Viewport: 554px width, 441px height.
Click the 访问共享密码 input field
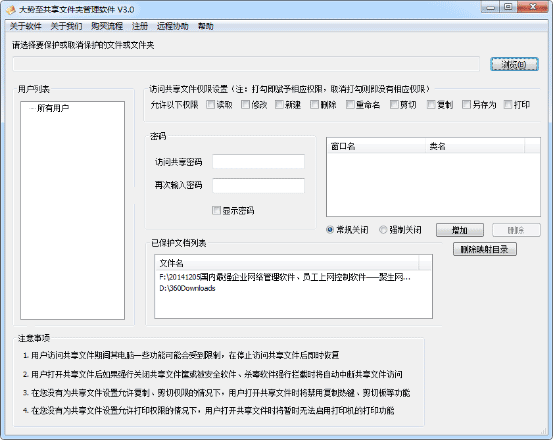tap(258, 161)
